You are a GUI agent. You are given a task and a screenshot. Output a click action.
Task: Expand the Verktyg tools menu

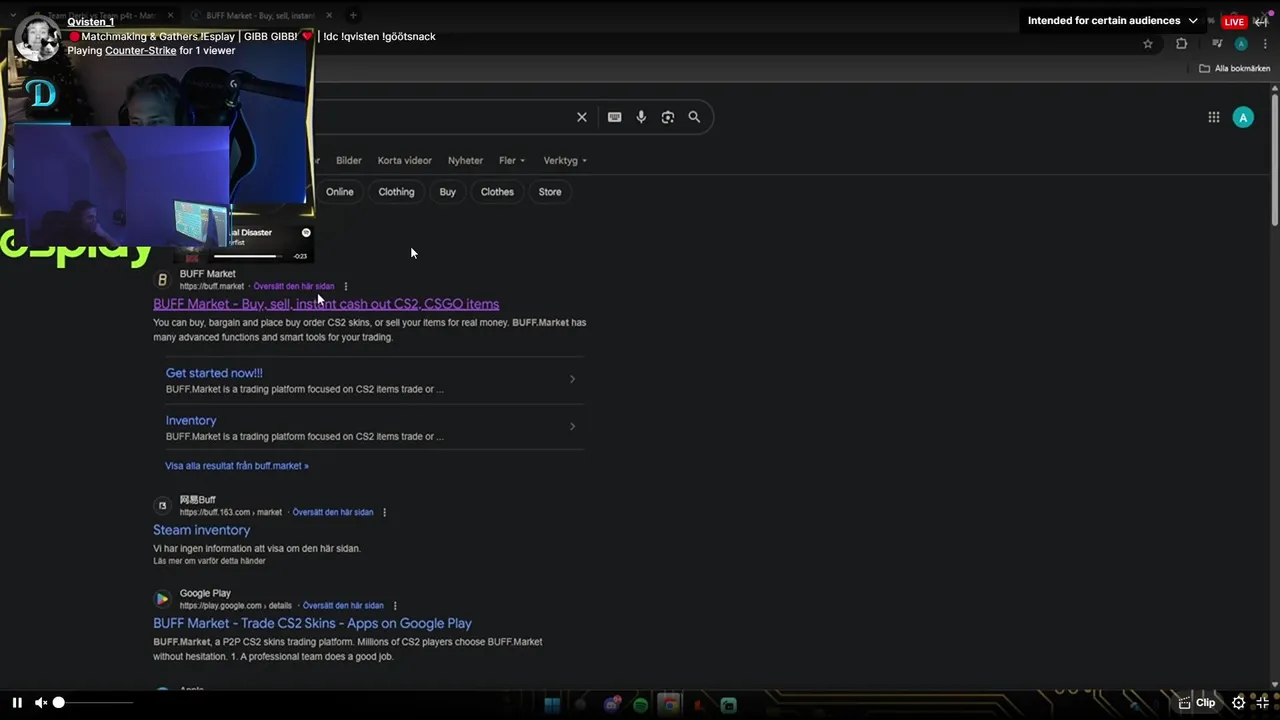(x=565, y=160)
